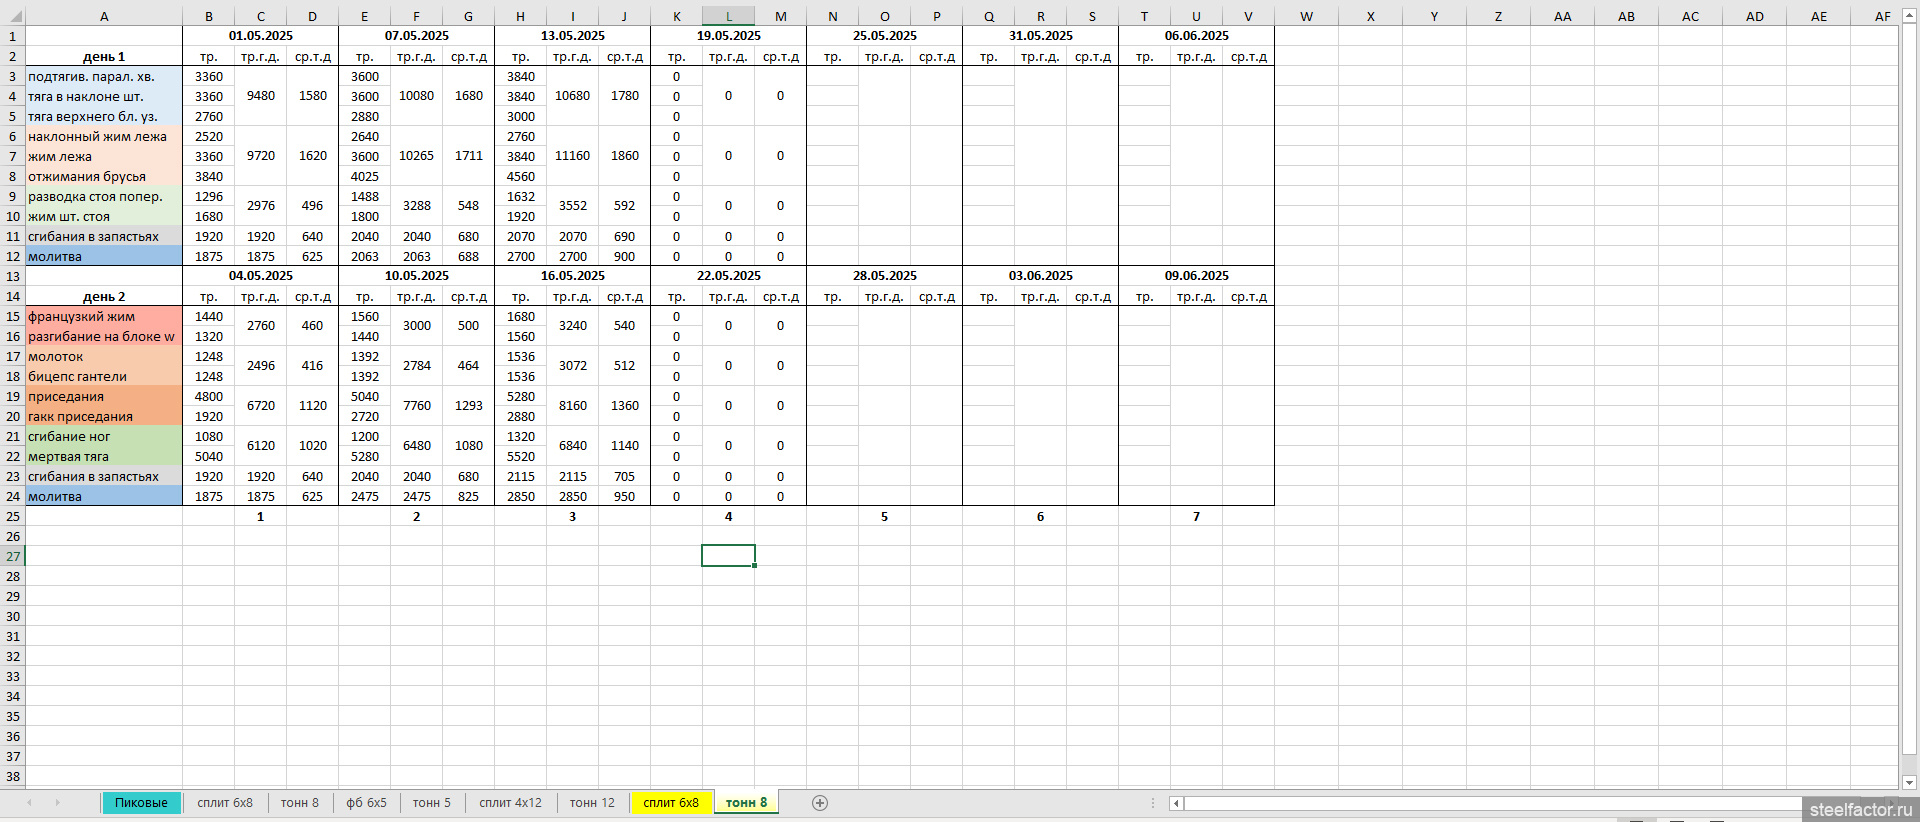The height and width of the screenshot is (822, 1920).
Task: Switch to the тонн 12 sheet tab
Action: 592,803
